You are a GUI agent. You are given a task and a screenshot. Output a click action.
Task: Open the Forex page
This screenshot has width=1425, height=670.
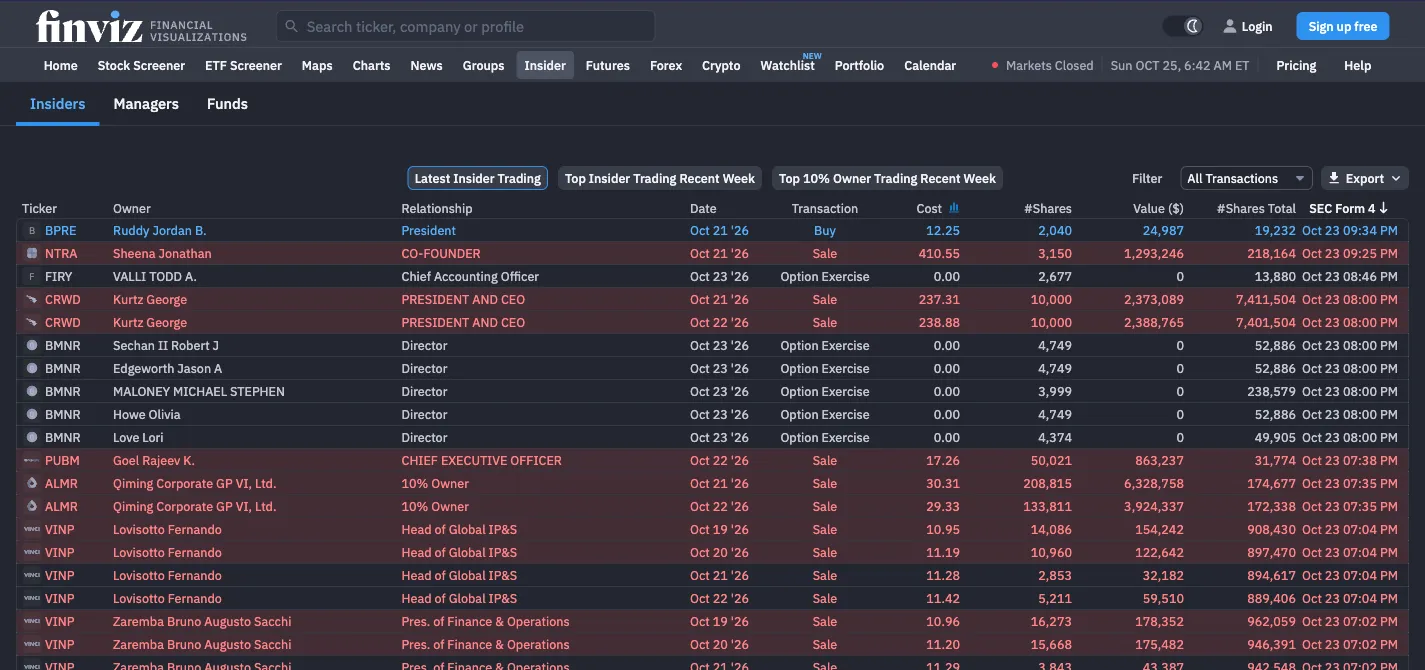[666, 66]
